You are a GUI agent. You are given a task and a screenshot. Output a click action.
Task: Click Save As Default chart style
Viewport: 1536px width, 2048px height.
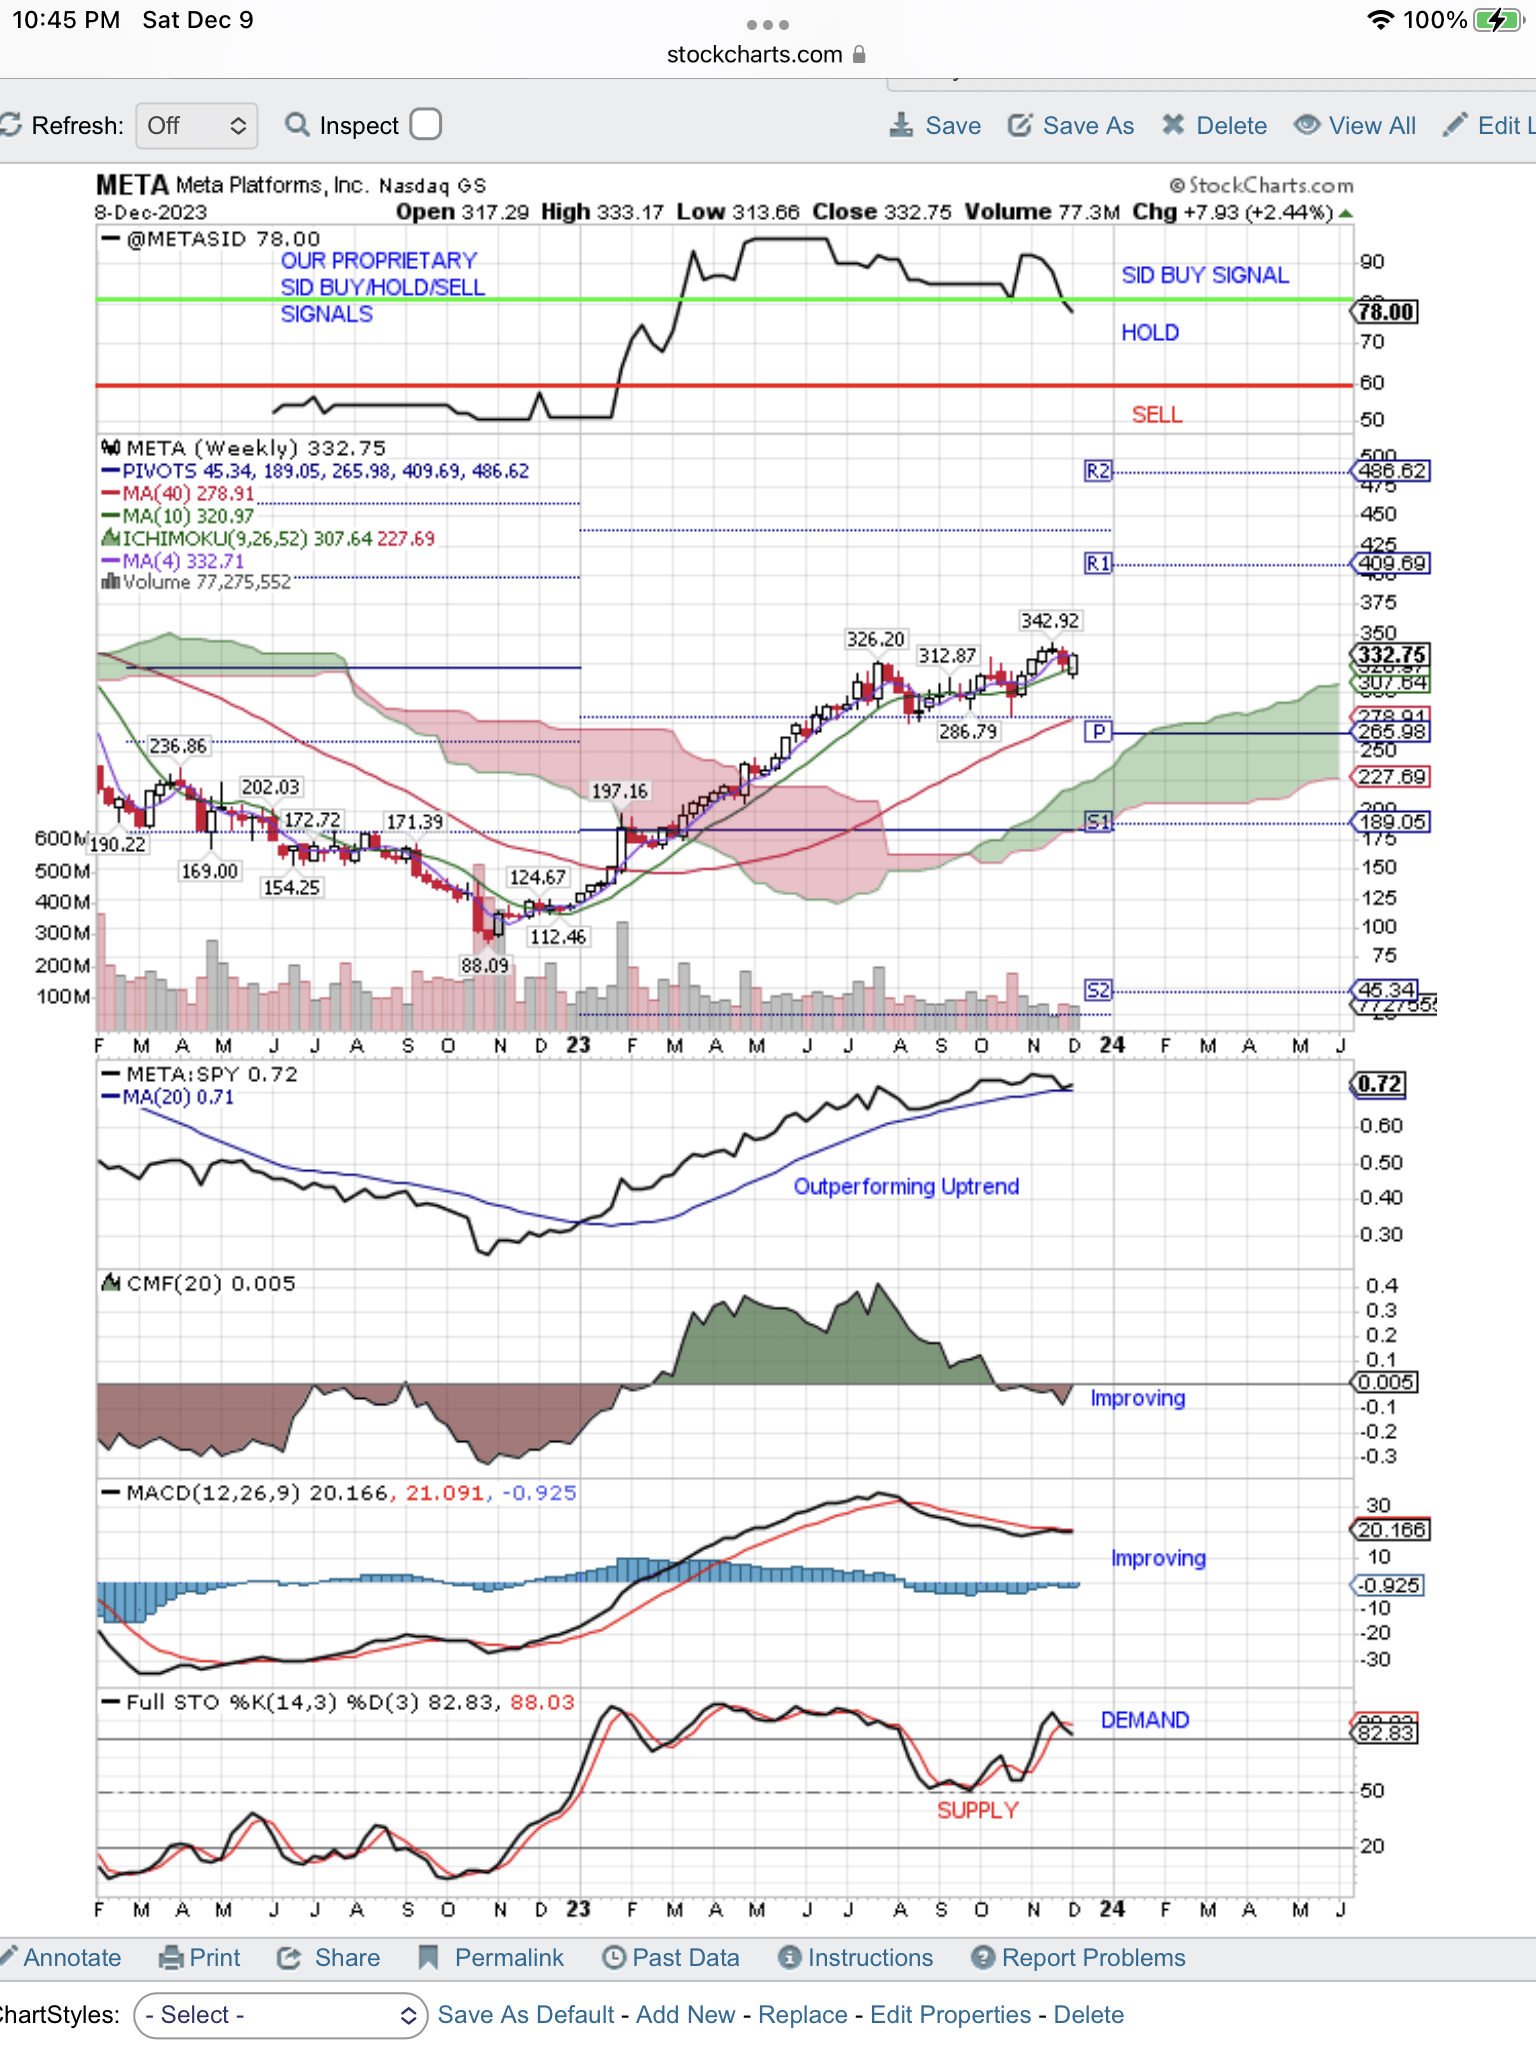pyautogui.click(x=526, y=2014)
